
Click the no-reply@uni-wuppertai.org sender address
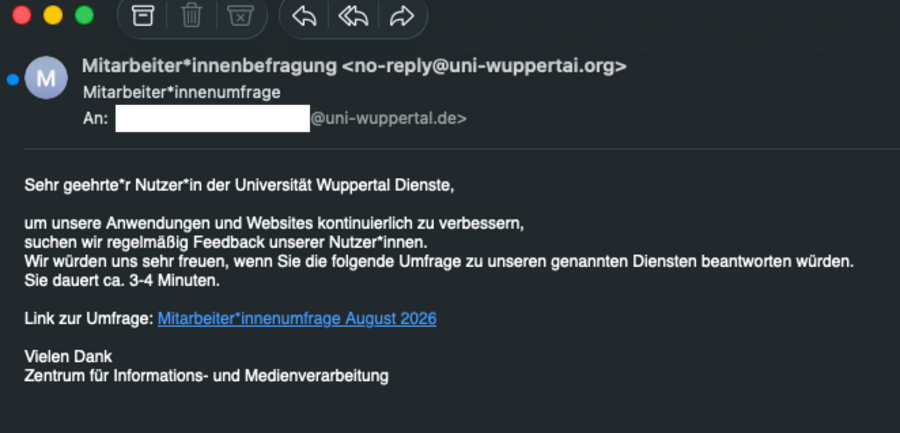click(x=484, y=66)
